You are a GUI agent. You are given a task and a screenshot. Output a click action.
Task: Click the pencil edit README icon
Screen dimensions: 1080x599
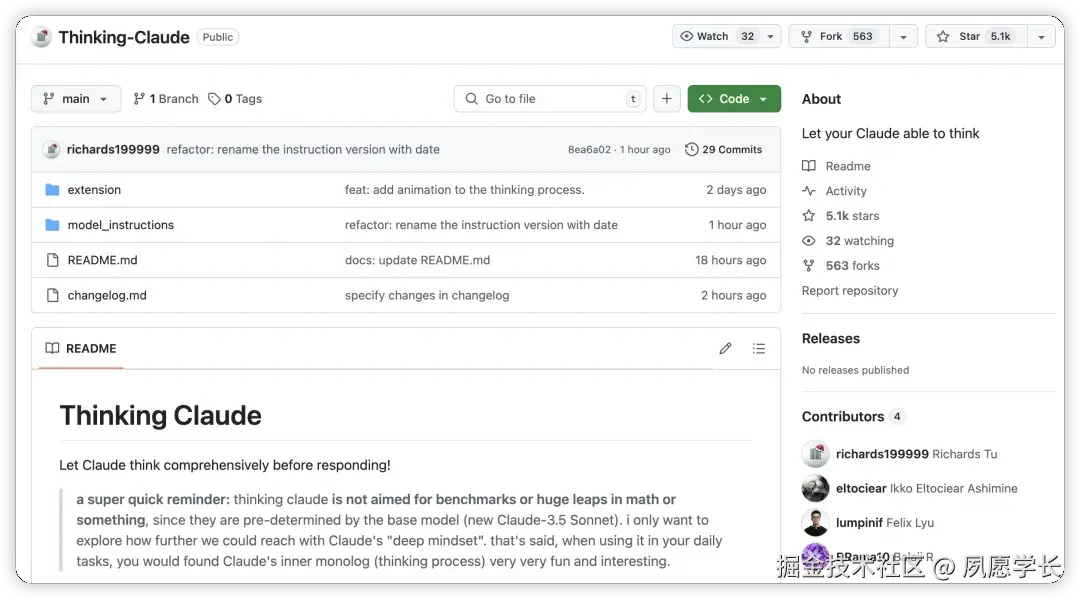[x=725, y=349]
